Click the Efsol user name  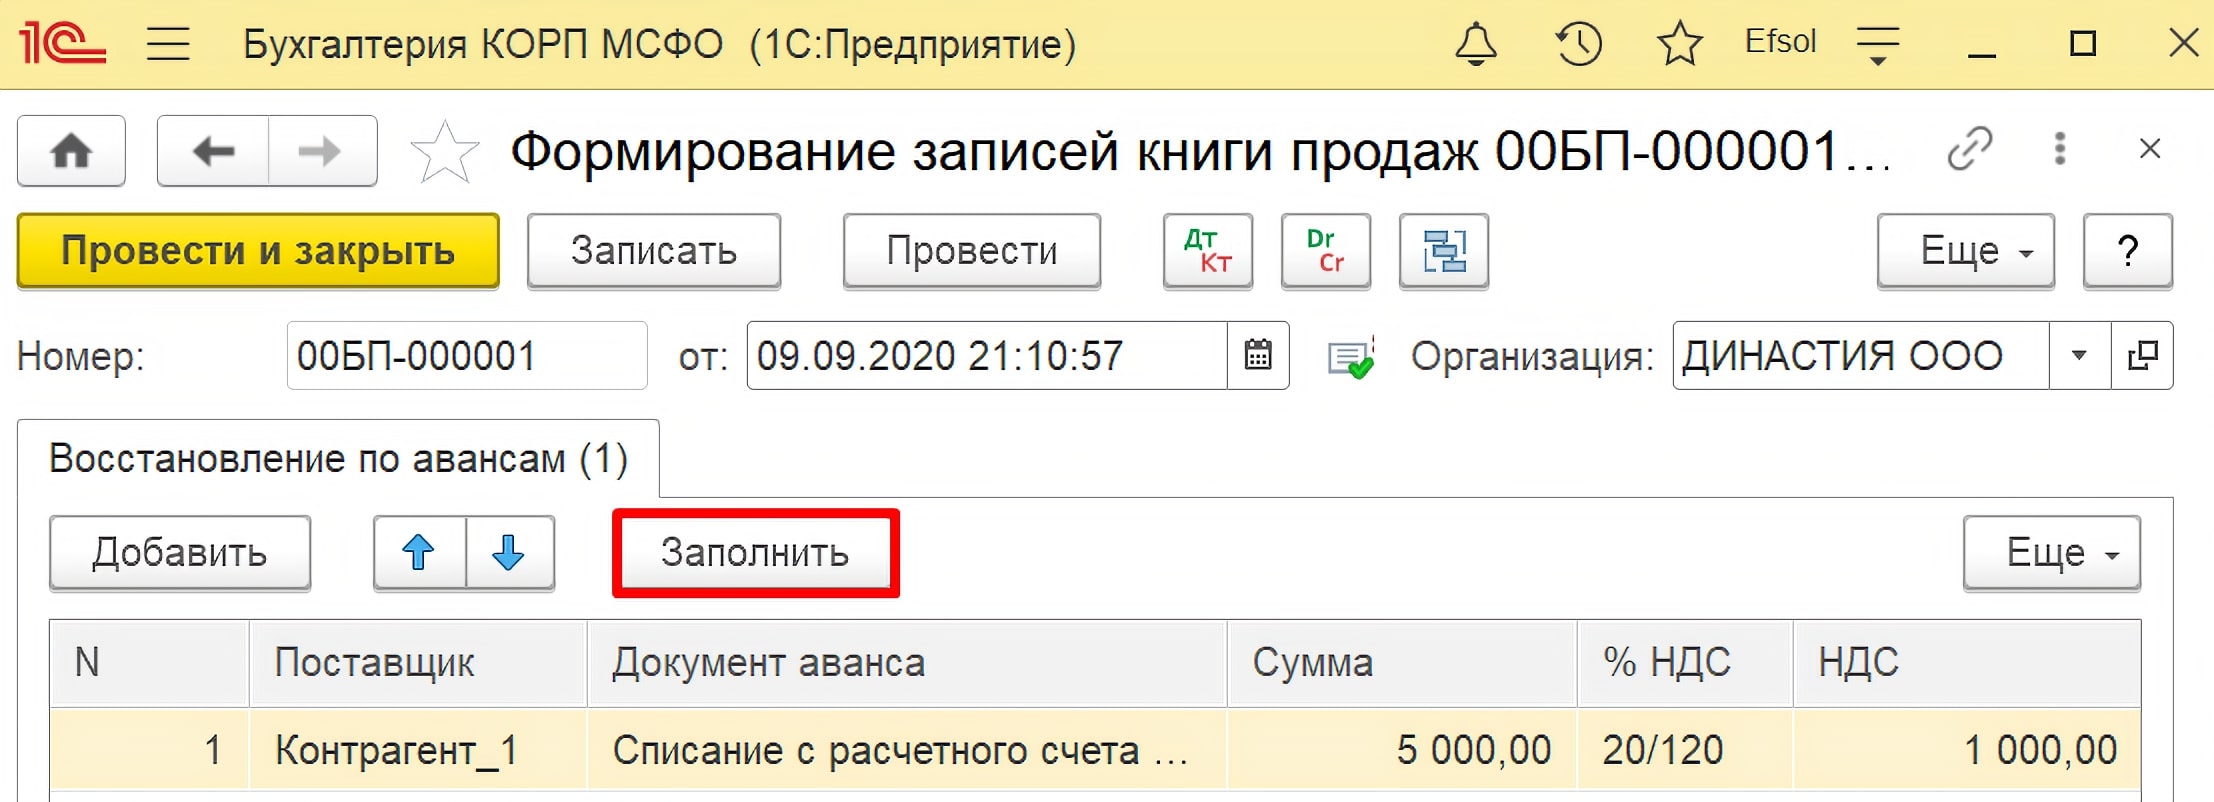pyautogui.click(x=1780, y=42)
